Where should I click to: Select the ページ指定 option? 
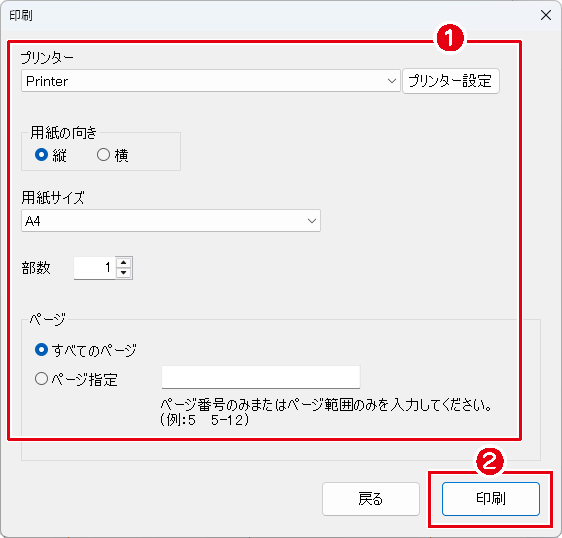click(x=42, y=379)
